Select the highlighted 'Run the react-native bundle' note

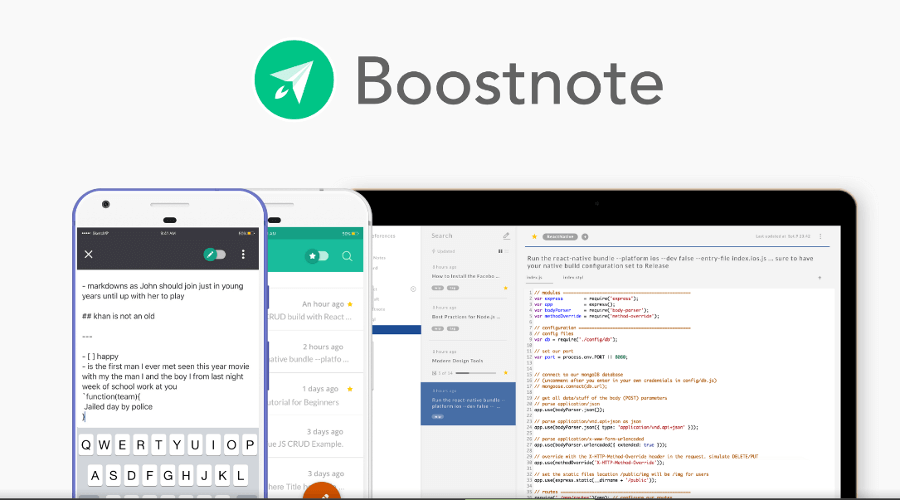(x=468, y=404)
